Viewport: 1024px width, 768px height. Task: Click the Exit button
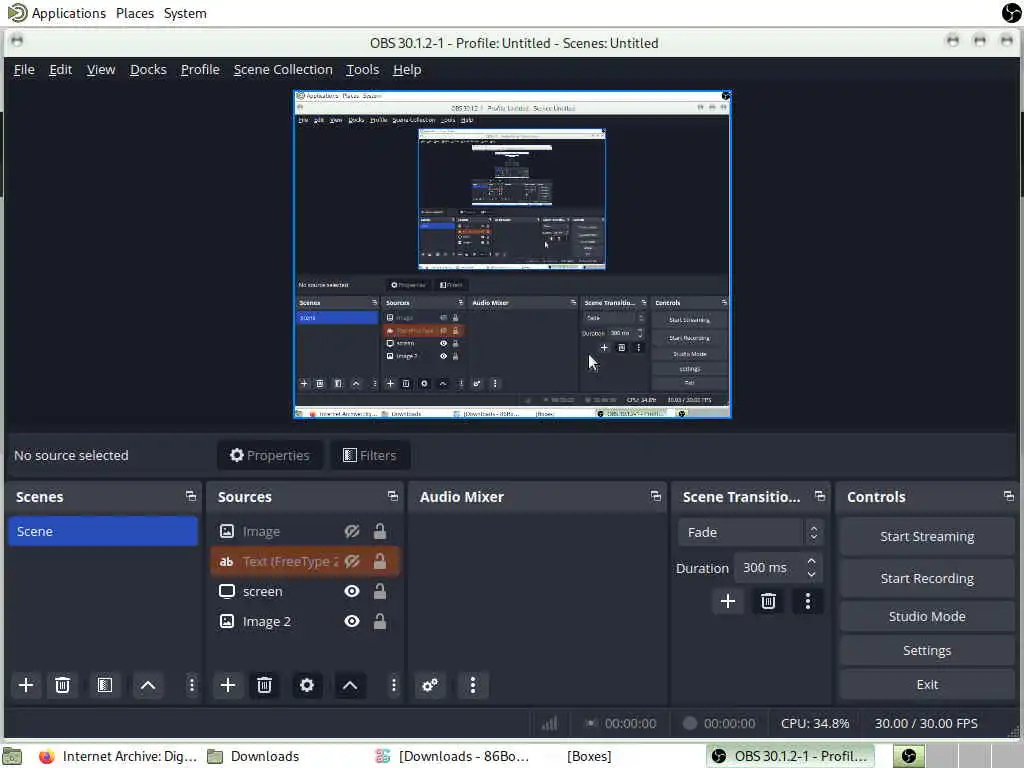(927, 684)
